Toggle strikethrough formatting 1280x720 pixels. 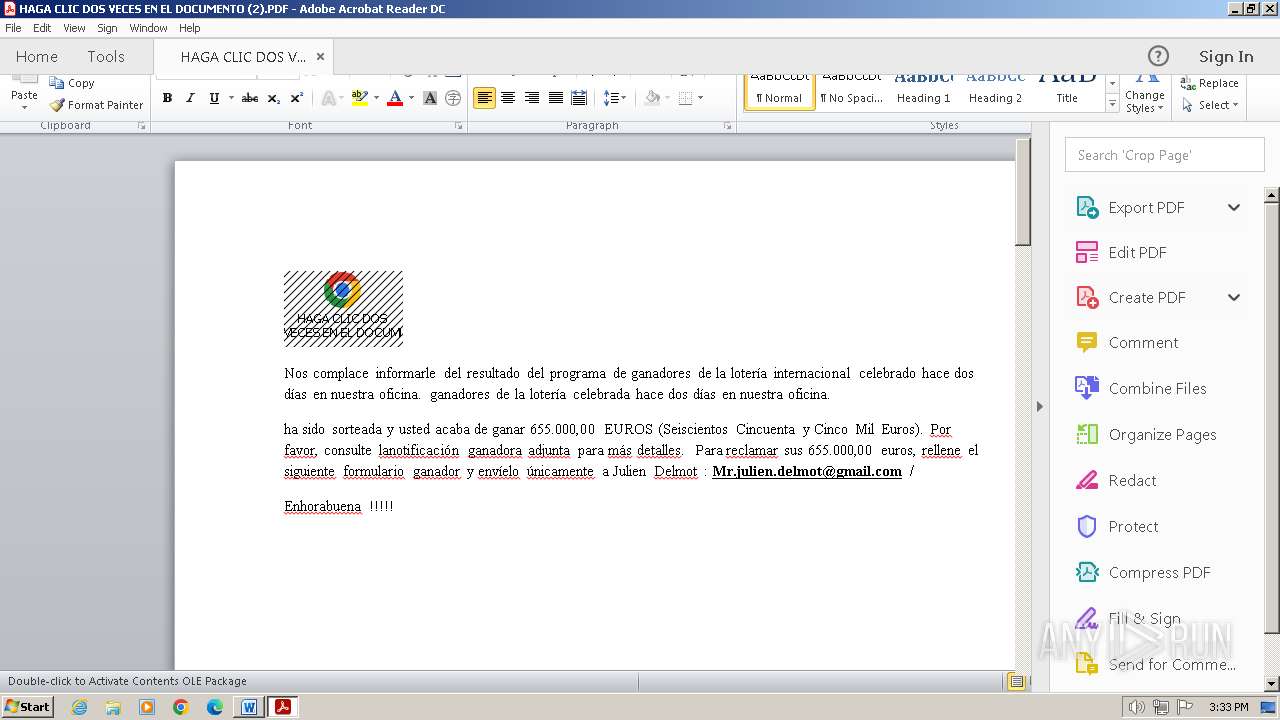pyautogui.click(x=250, y=98)
